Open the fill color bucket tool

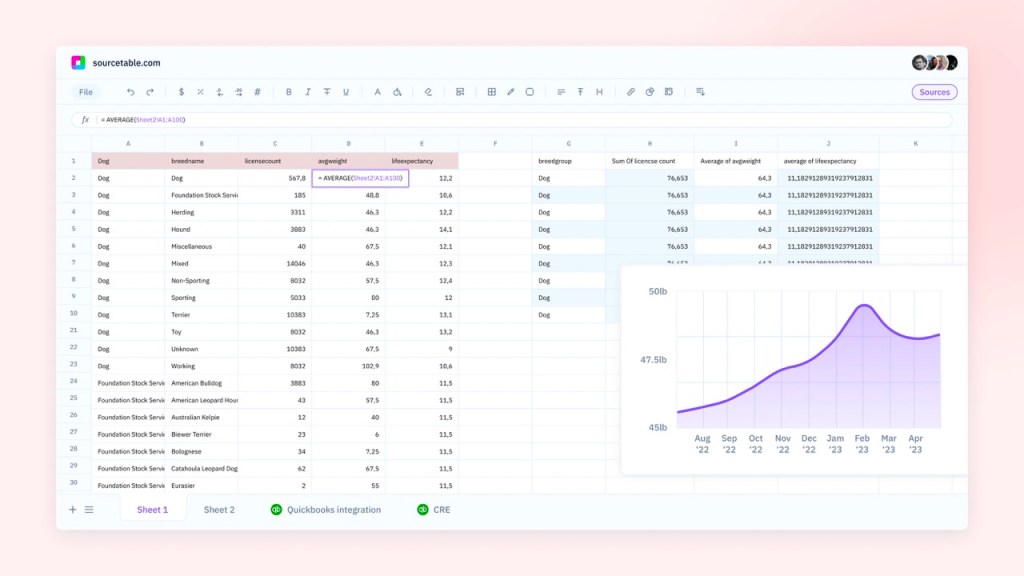397,92
